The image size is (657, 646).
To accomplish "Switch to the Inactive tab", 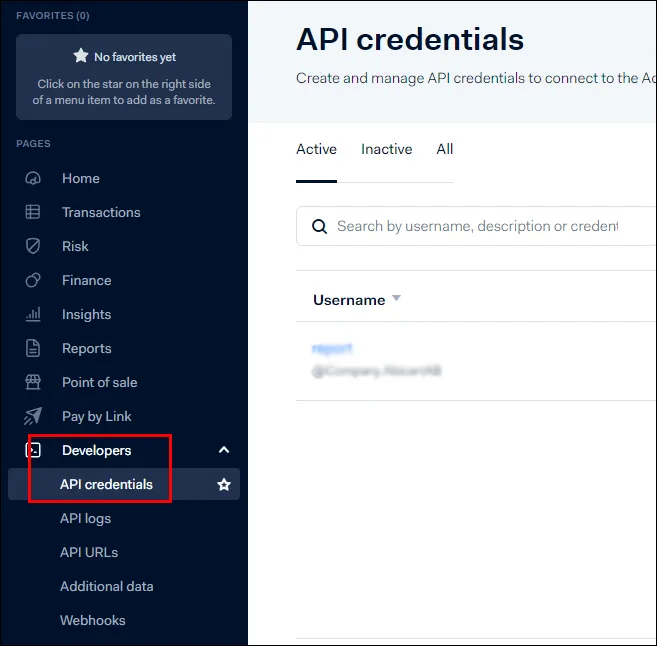I will pyautogui.click(x=386, y=149).
